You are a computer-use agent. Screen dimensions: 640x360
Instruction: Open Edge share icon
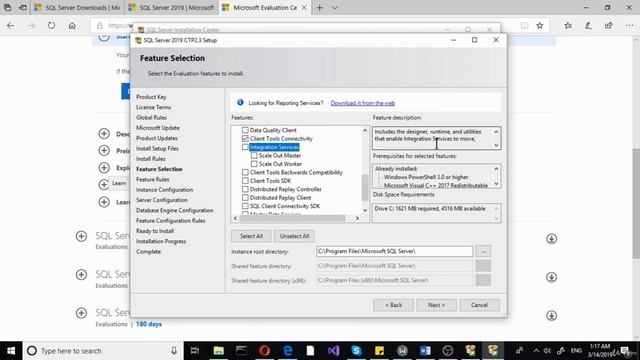[x=609, y=25]
